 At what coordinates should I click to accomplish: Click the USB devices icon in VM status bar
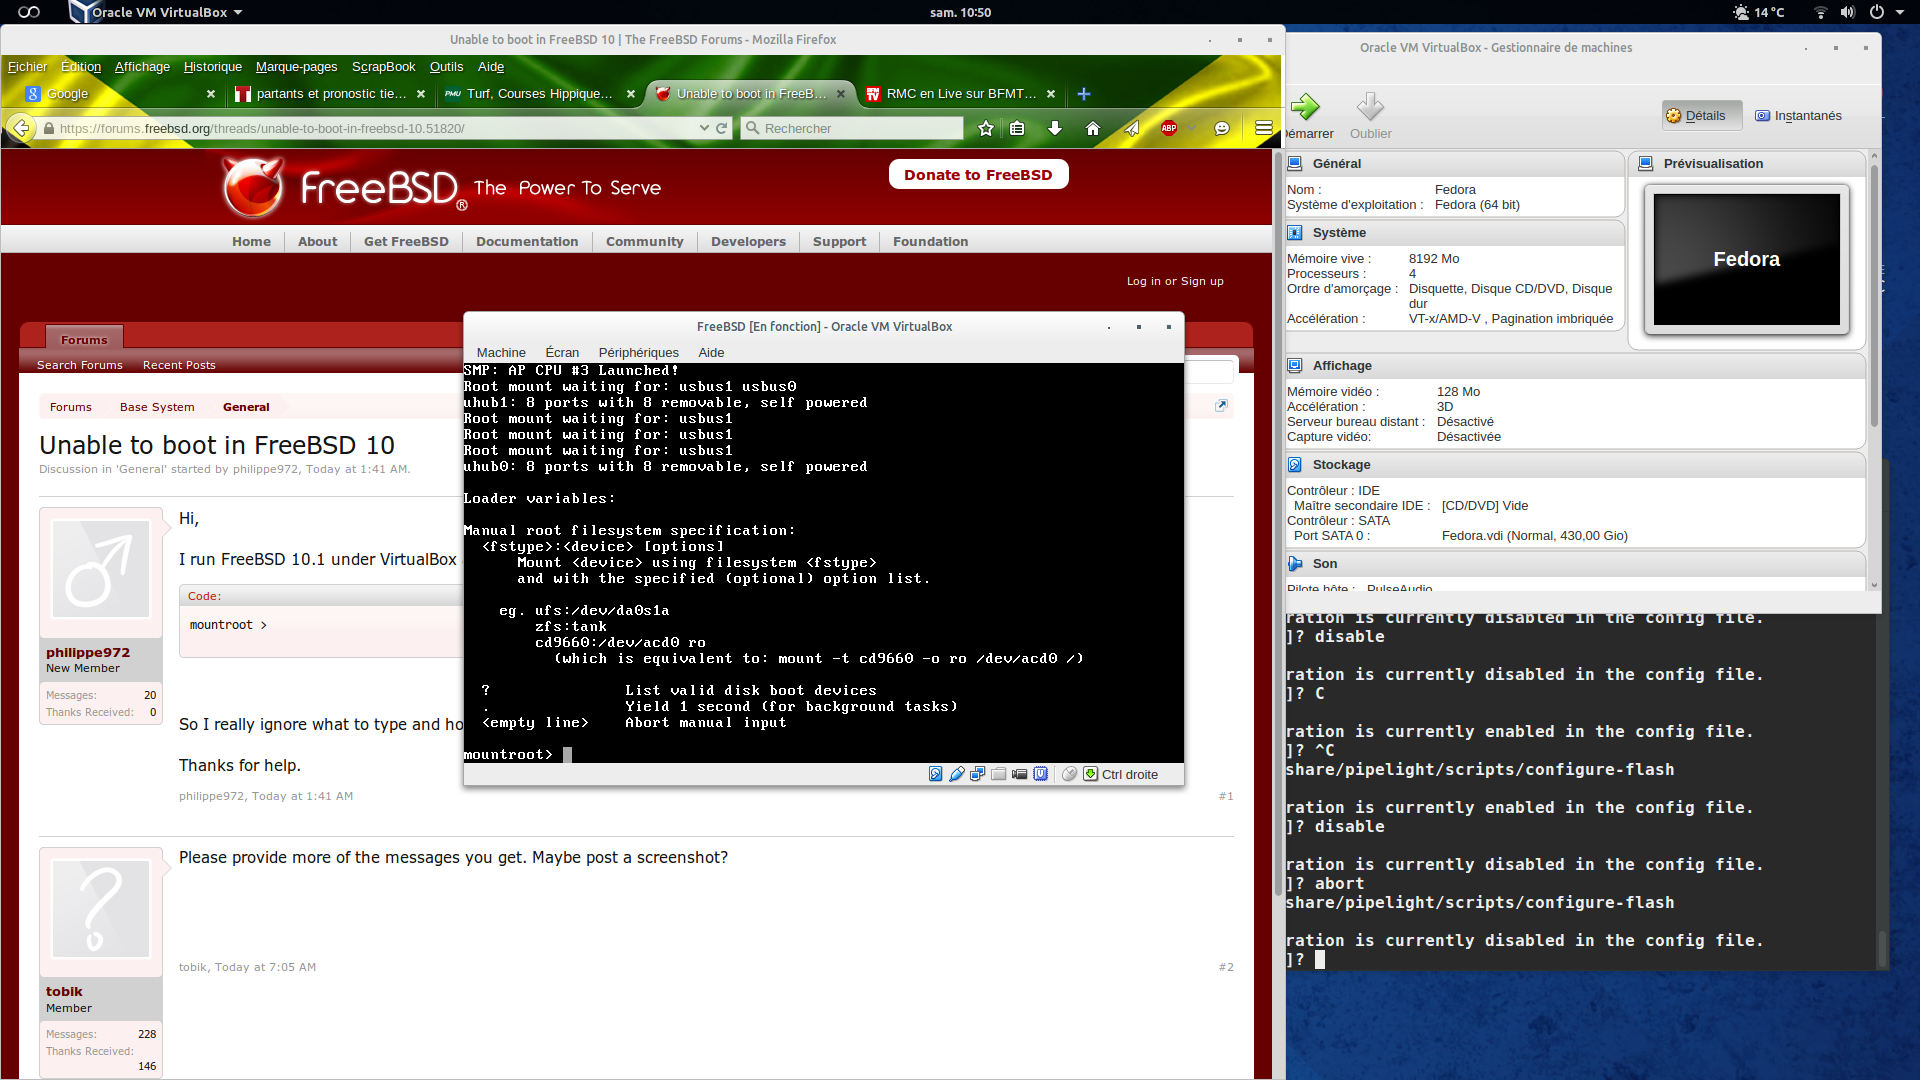tap(956, 774)
